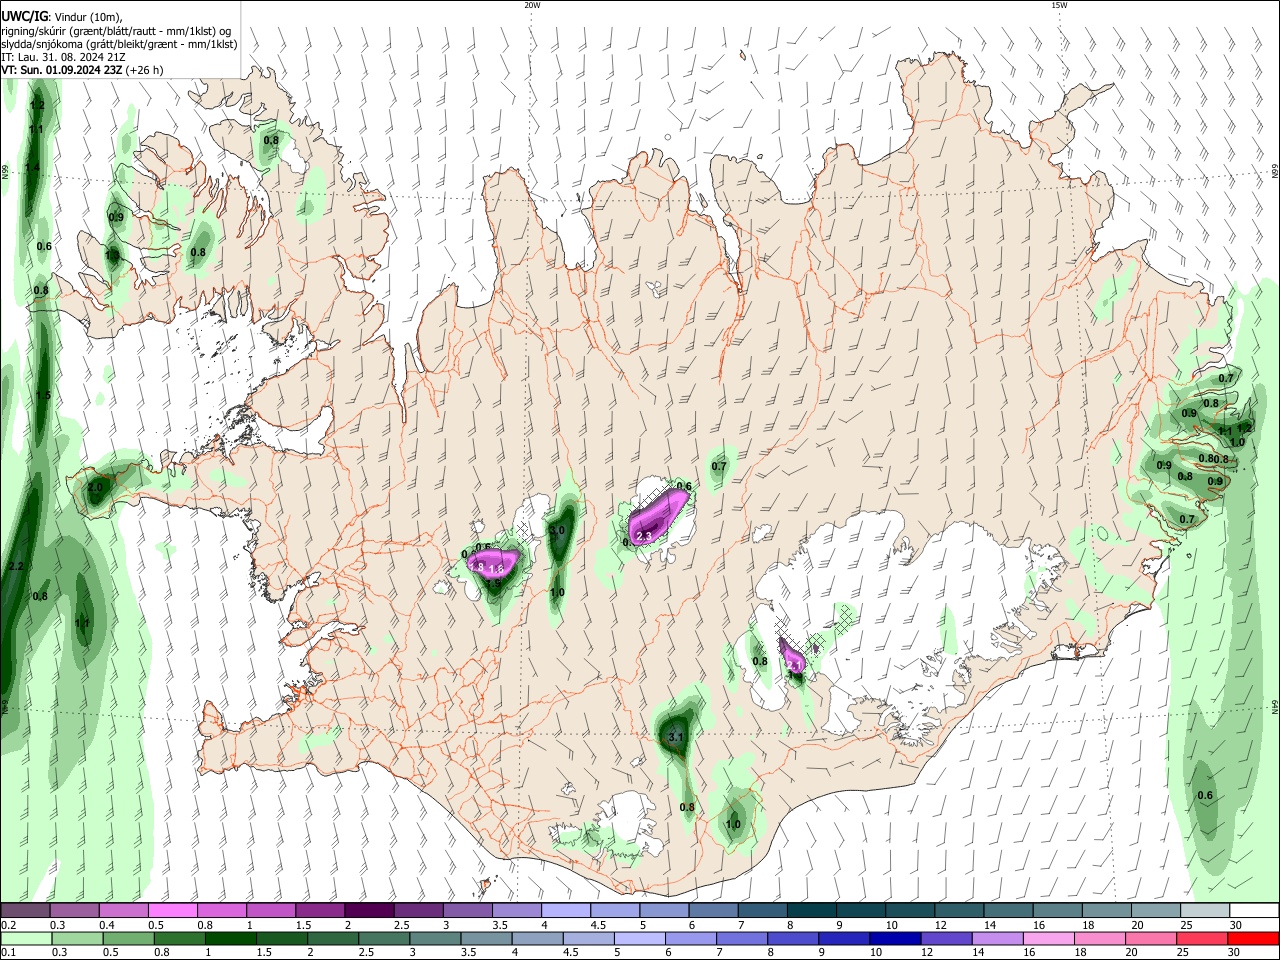Click the deep navy 10 swatch in the rain scale
This screenshot has width=1280, height=960.
tap(893, 938)
